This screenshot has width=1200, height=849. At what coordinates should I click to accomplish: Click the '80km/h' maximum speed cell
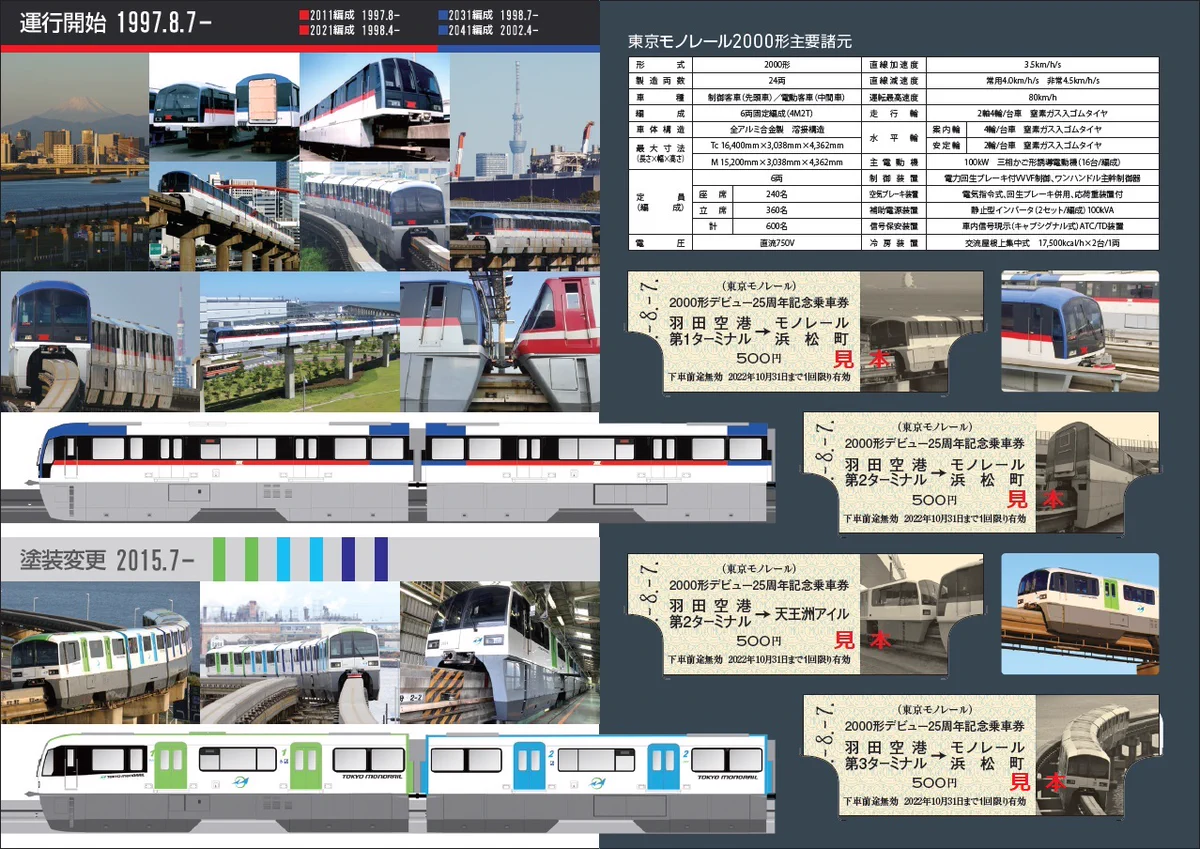tap(1043, 98)
